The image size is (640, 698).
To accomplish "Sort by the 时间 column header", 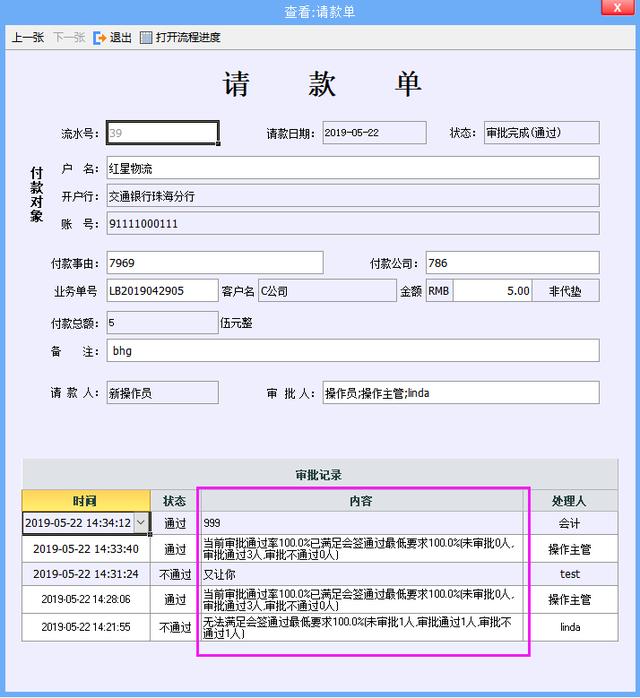I will coord(86,501).
